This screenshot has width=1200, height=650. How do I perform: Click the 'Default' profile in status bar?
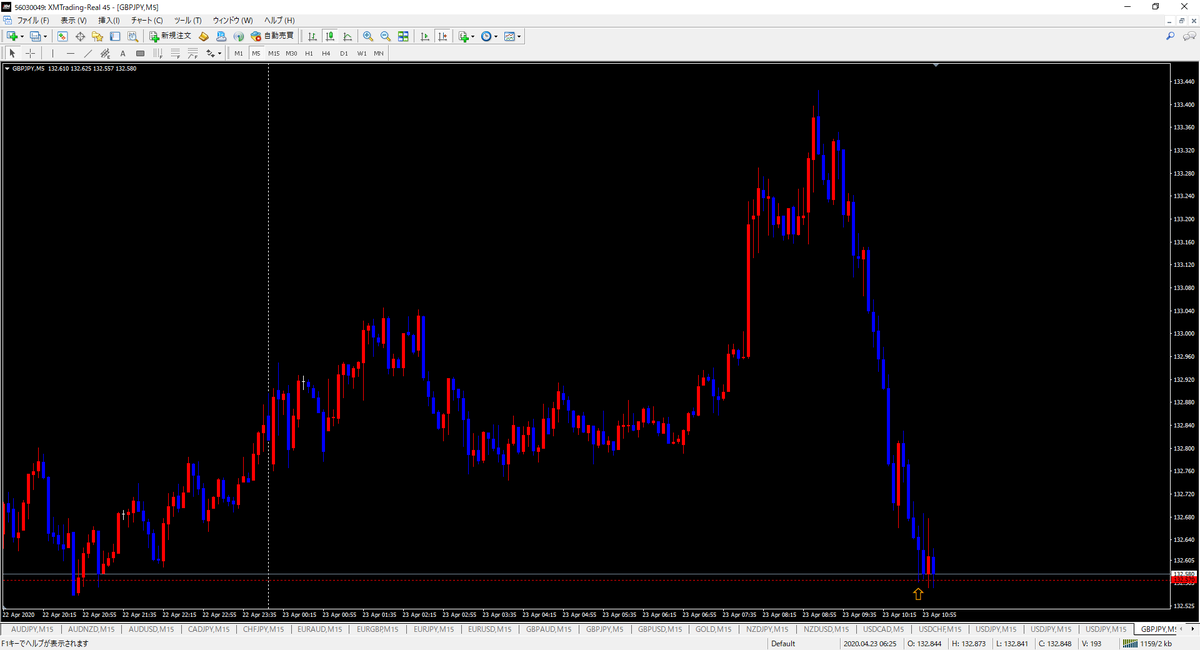783,644
